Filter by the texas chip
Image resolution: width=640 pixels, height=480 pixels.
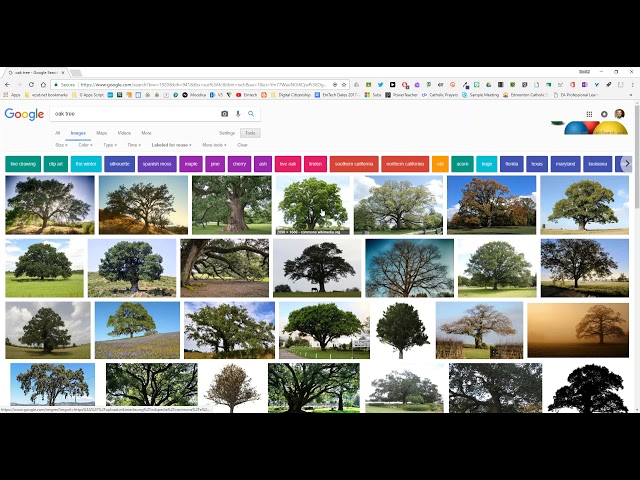tap(537, 164)
